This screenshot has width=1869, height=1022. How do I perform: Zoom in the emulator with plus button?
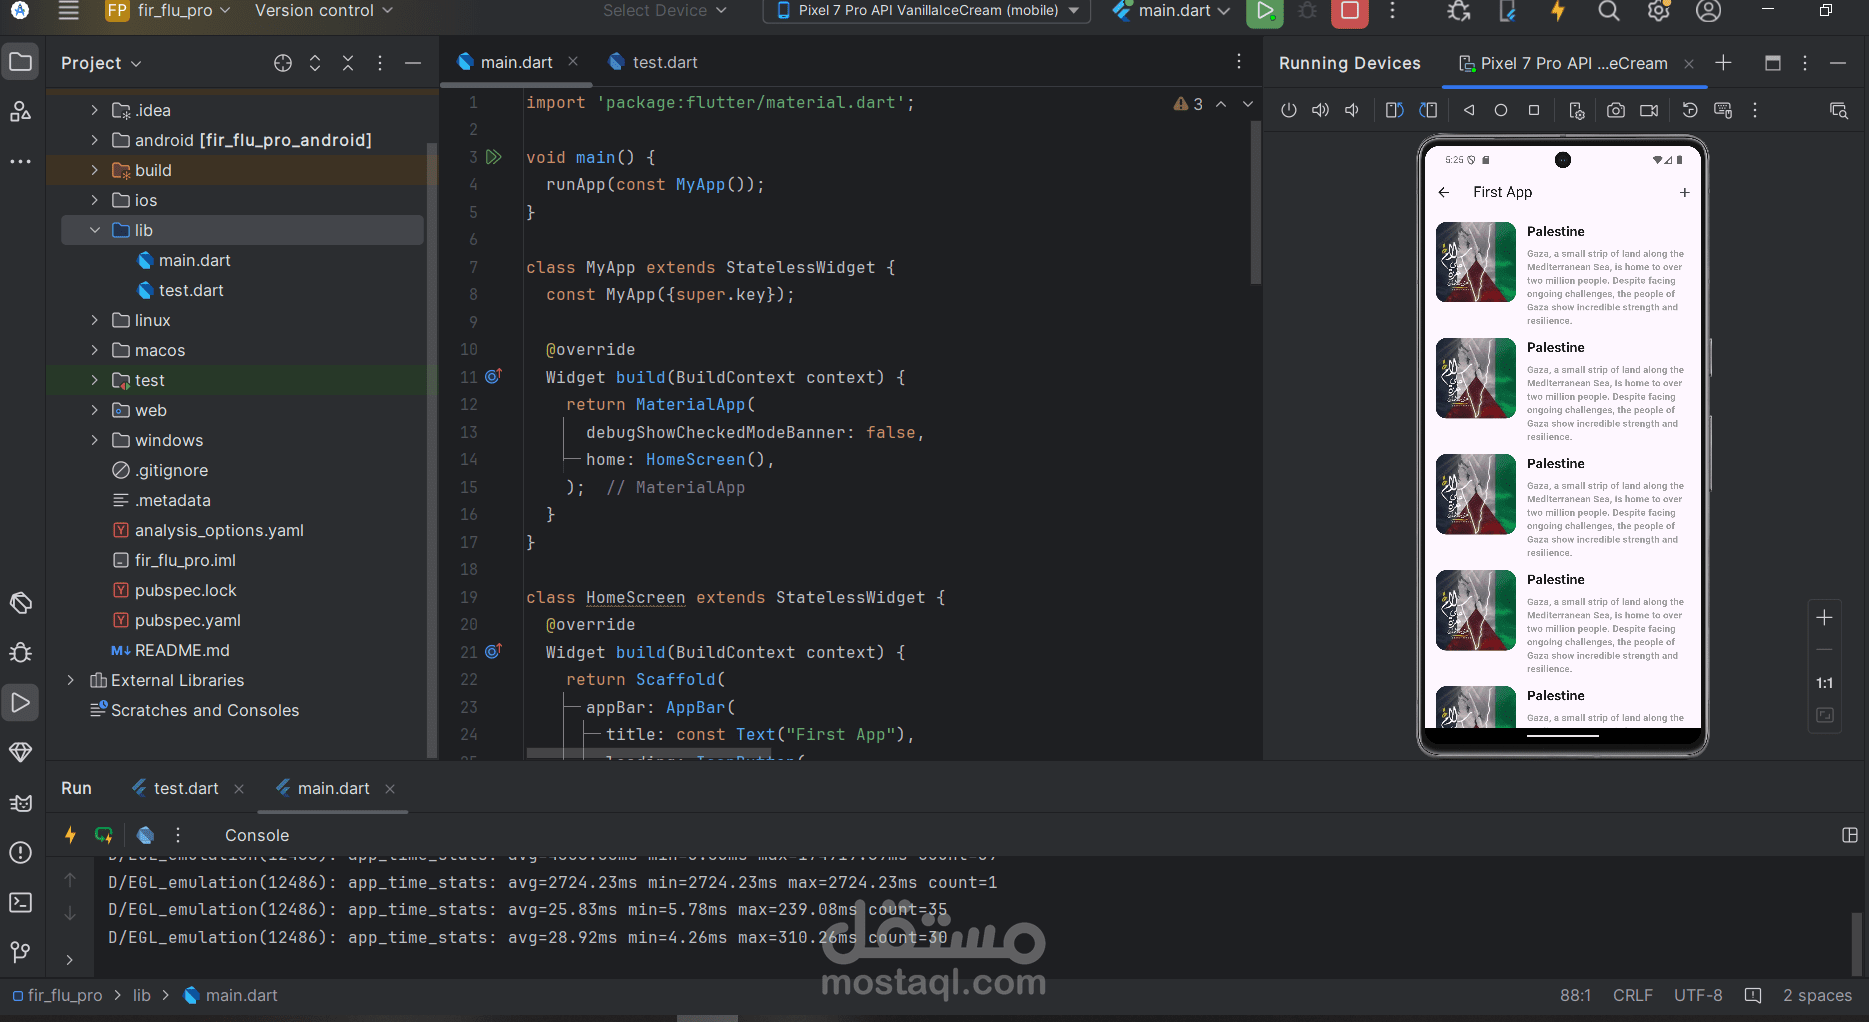(1824, 618)
